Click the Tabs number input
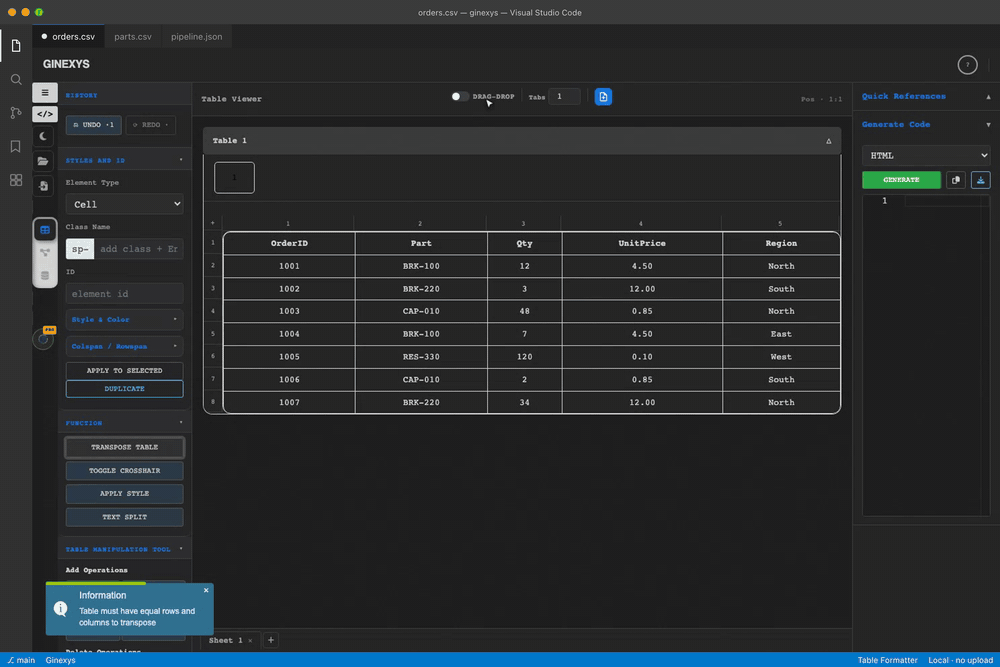This screenshot has width=1000, height=667. (x=564, y=96)
